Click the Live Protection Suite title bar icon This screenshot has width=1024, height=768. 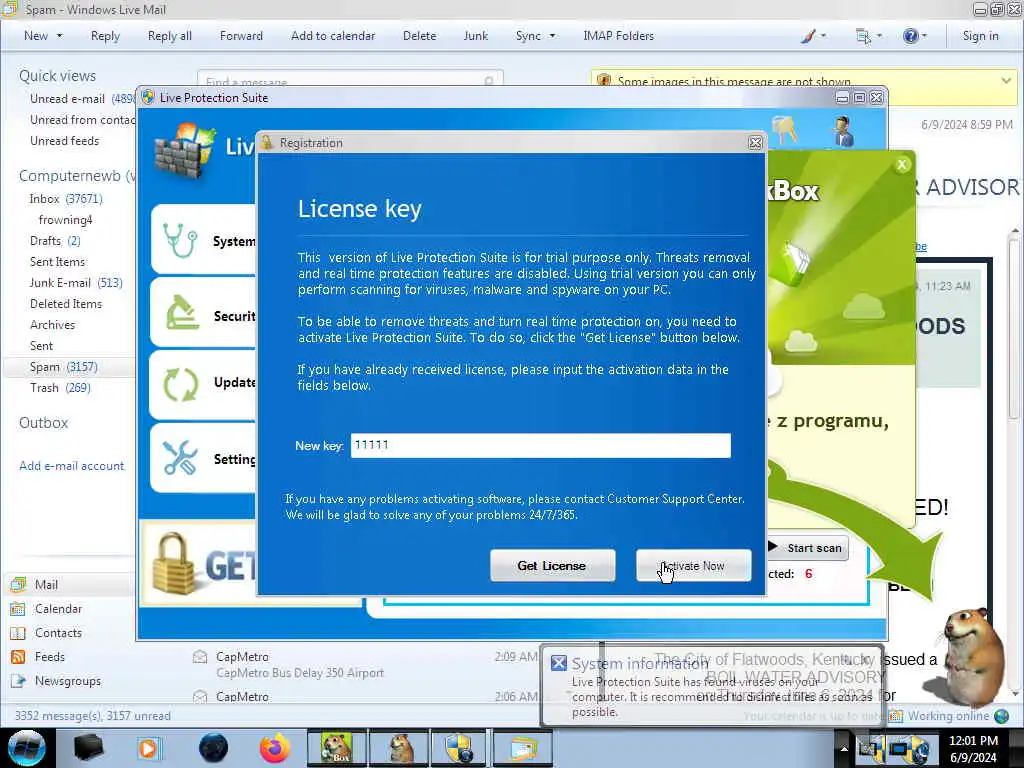tap(148, 97)
